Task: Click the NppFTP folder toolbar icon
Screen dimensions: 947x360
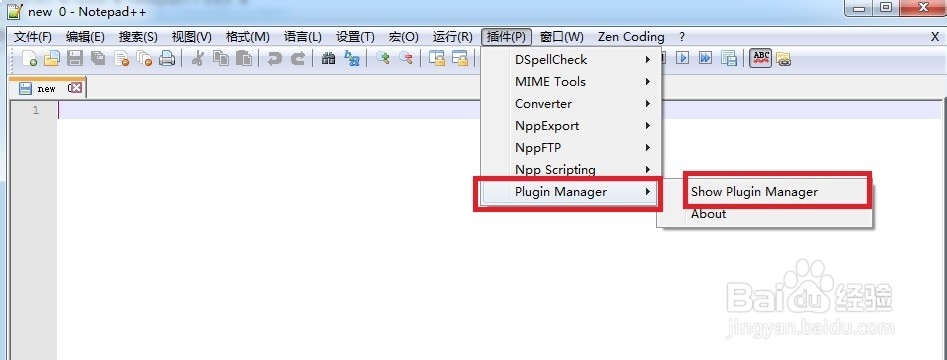Action: coord(784,59)
